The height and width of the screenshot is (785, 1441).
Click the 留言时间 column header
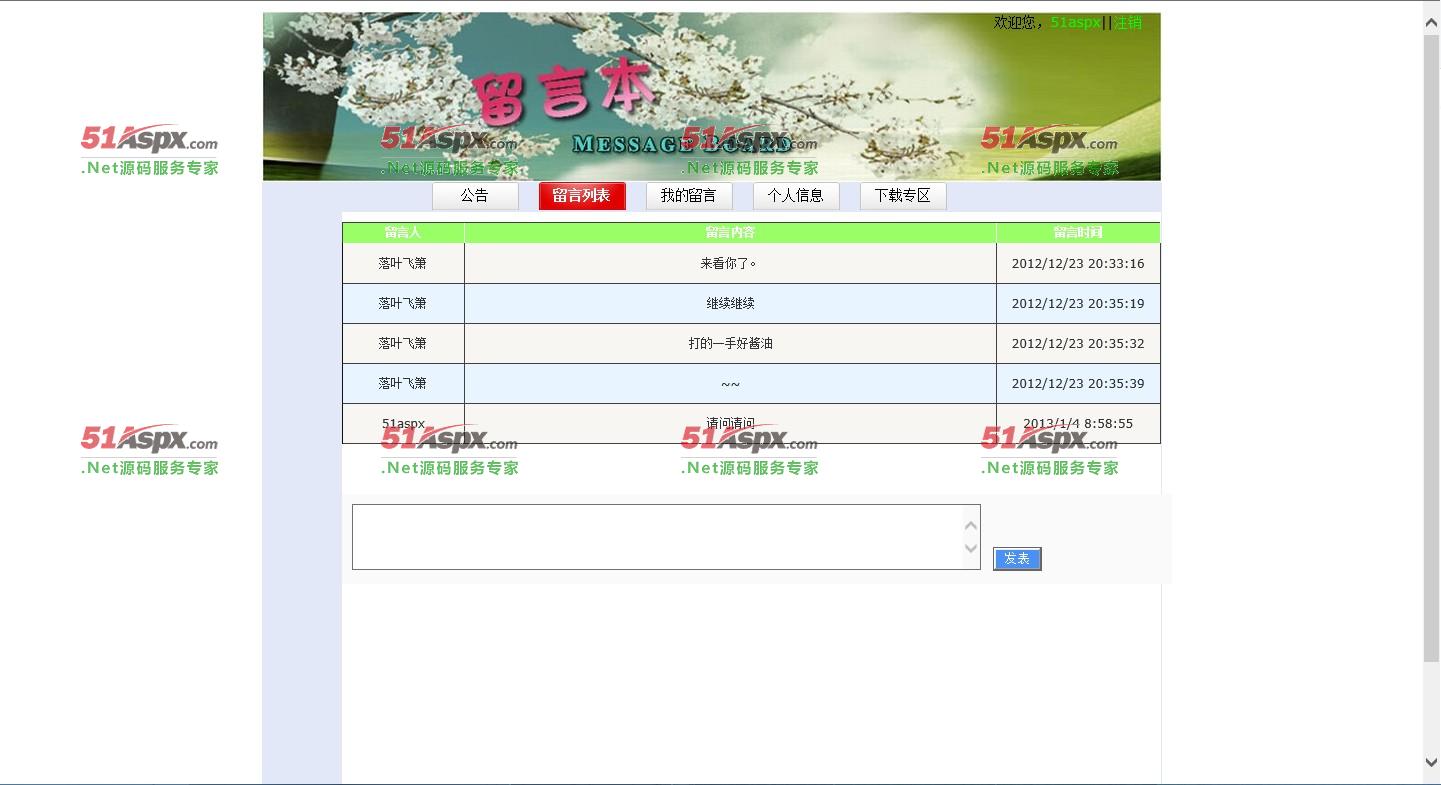pos(1078,232)
